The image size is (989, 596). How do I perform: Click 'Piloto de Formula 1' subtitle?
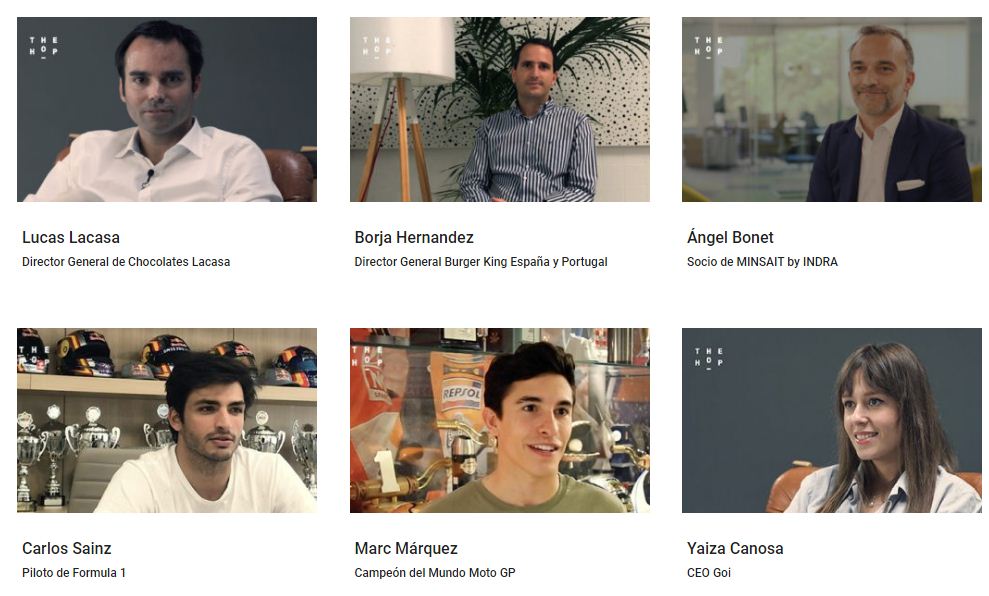pos(74,573)
